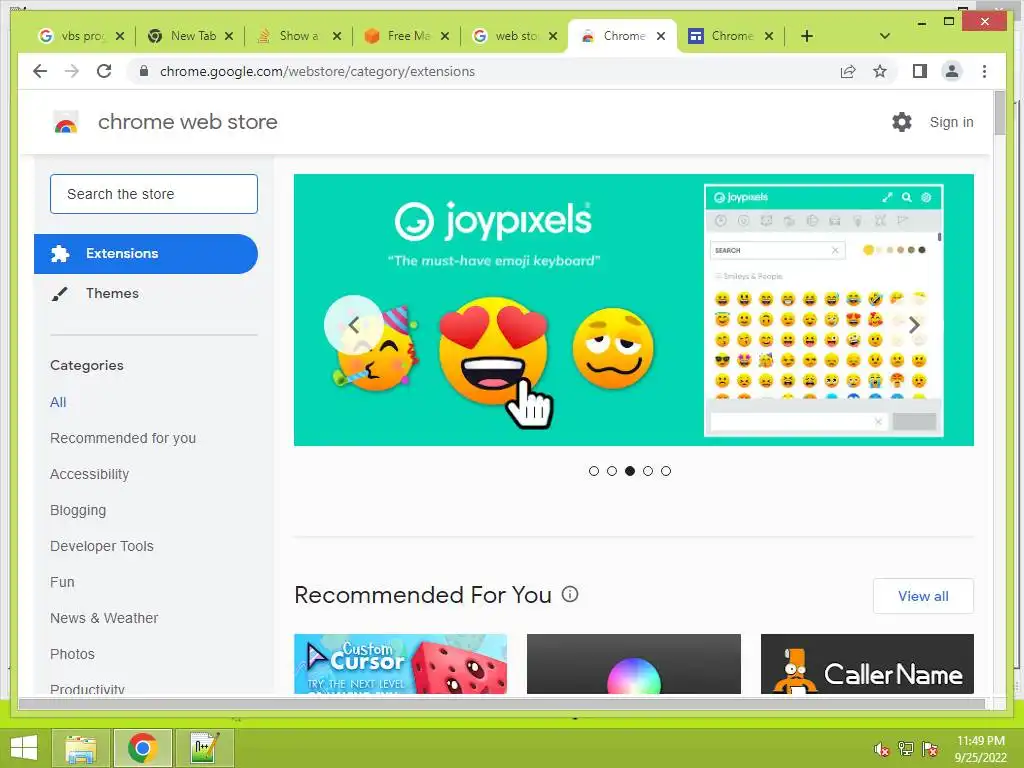
Task: Open a new browser tab with plus icon
Action: coord(807,36)
